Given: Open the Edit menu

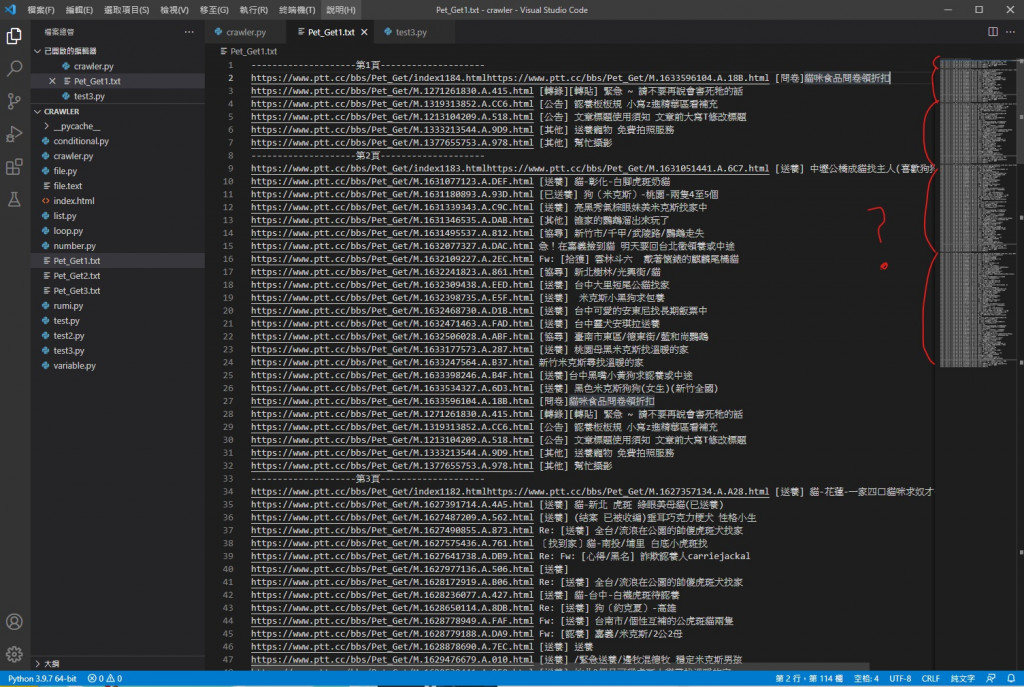Looking at the screenshot, I should click(x=79, y=10).
